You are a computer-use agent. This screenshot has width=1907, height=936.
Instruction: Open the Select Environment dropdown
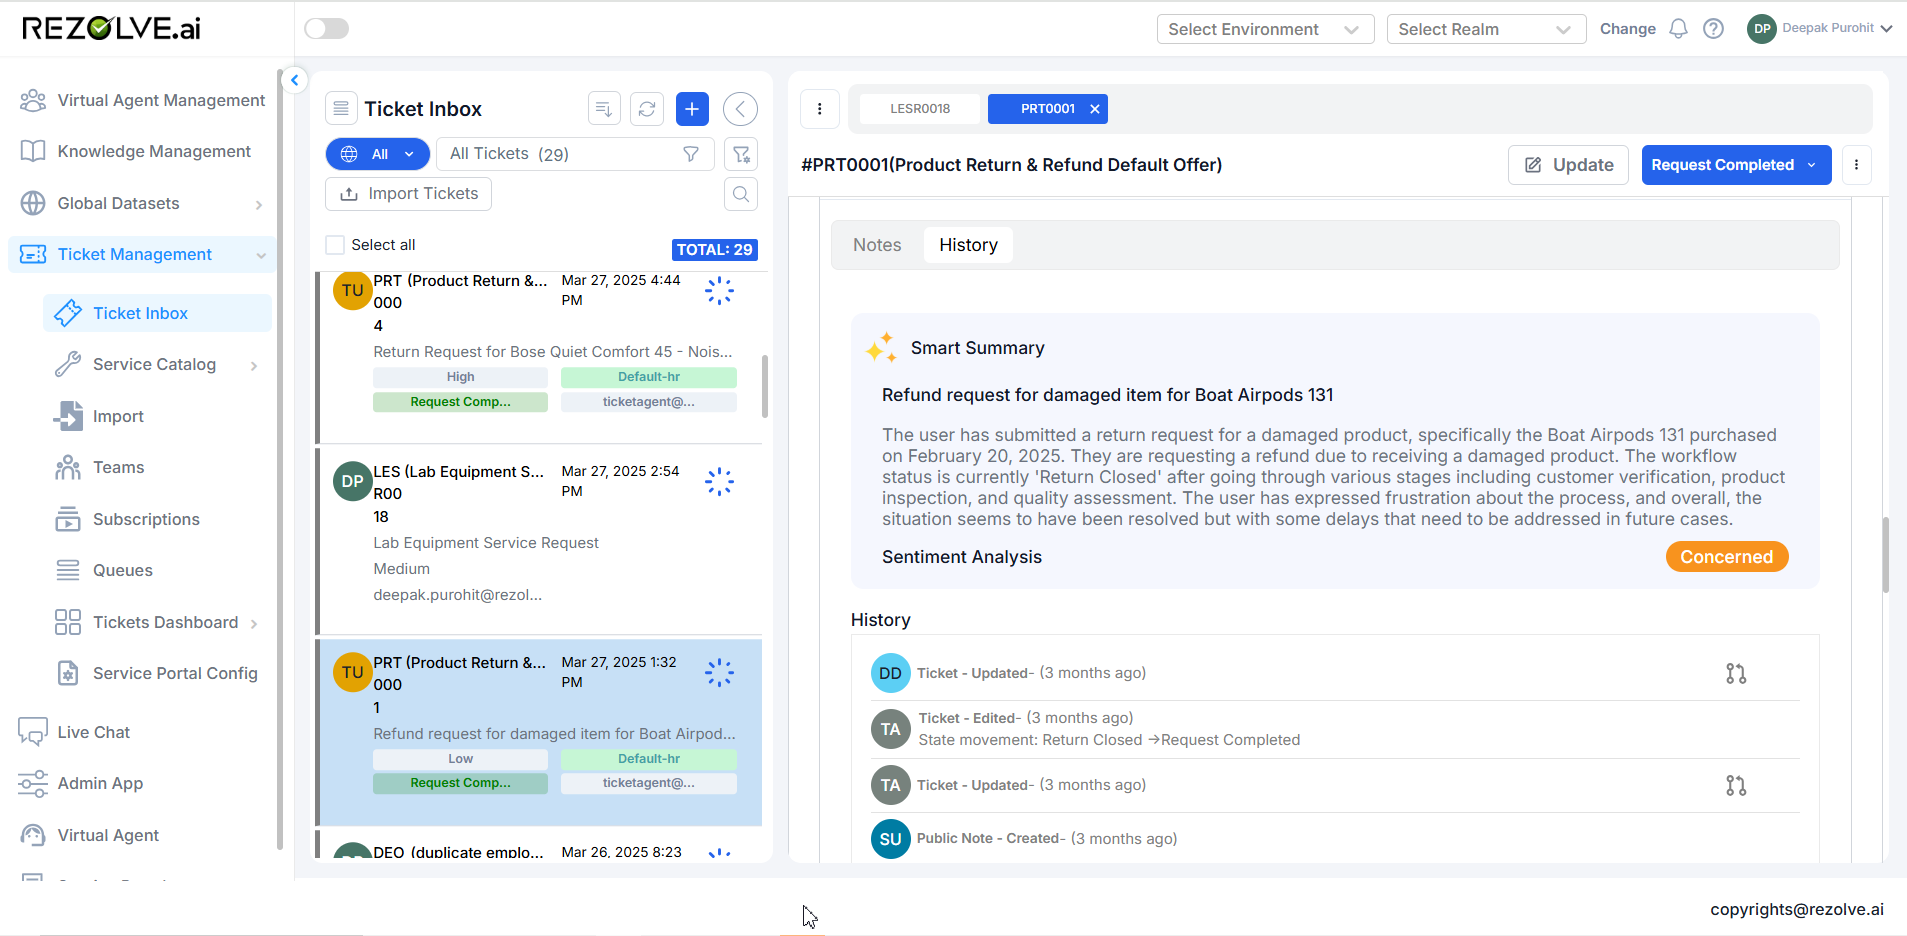point(1265,29)
